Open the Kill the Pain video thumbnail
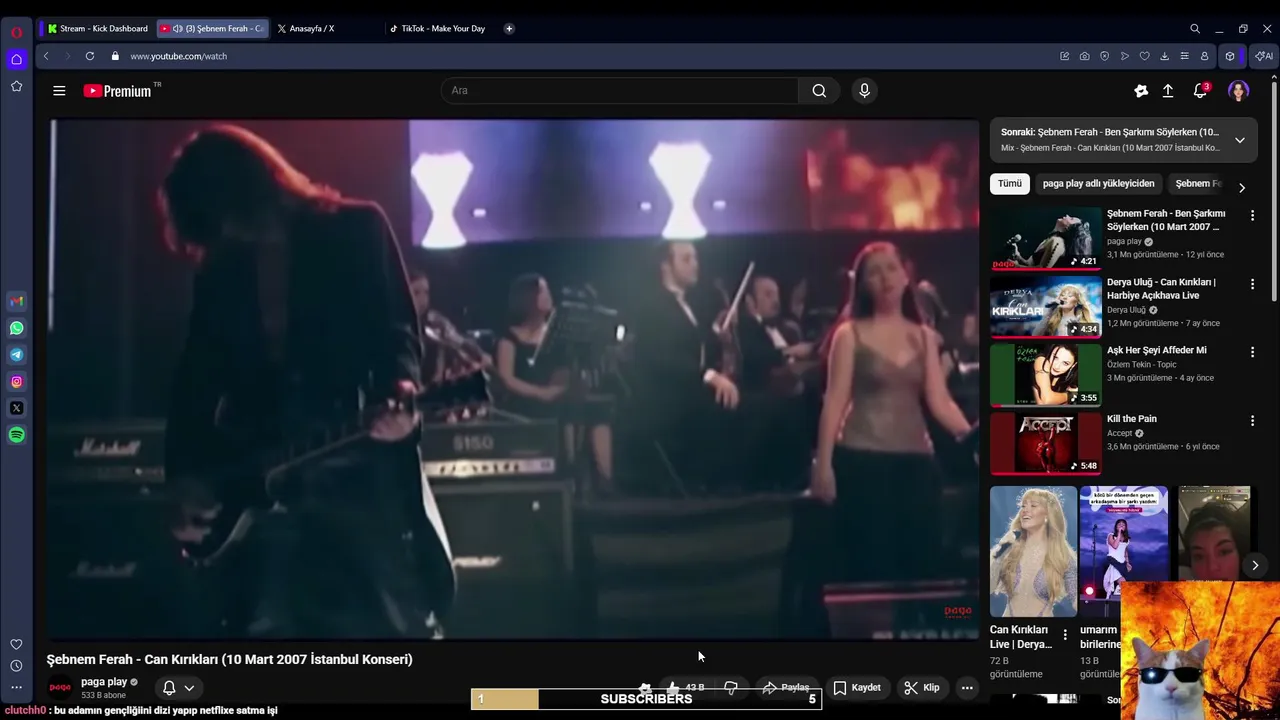 pos(1046,444)
